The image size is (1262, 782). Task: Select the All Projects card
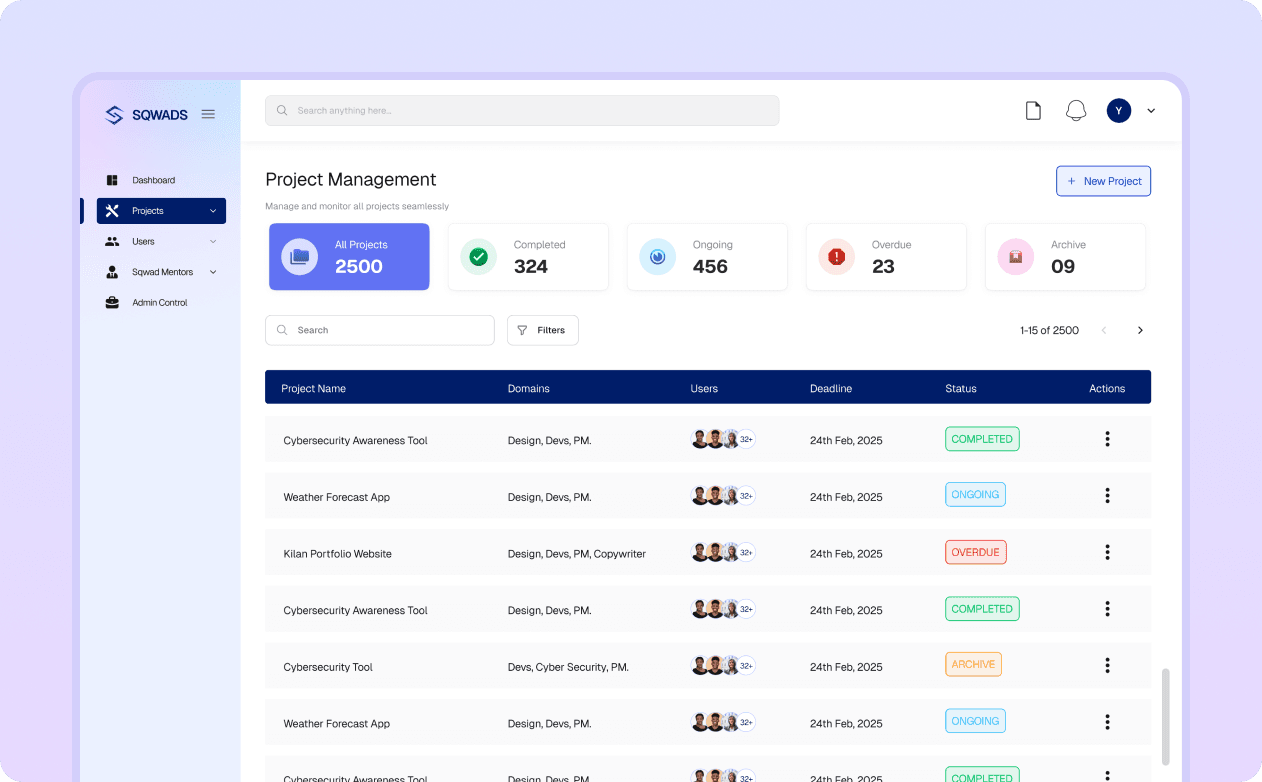point(348,256)
